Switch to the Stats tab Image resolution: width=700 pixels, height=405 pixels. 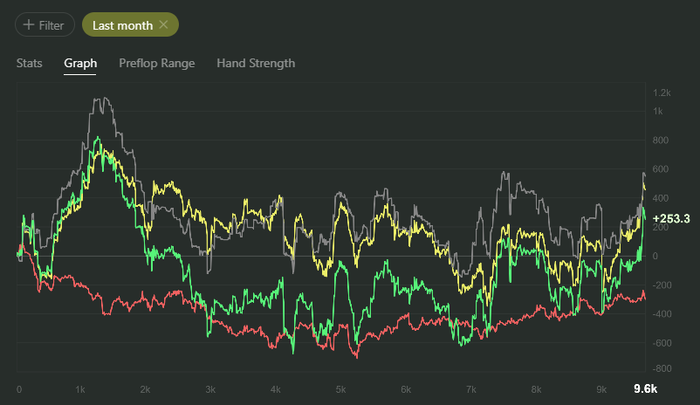pos(30,63)
